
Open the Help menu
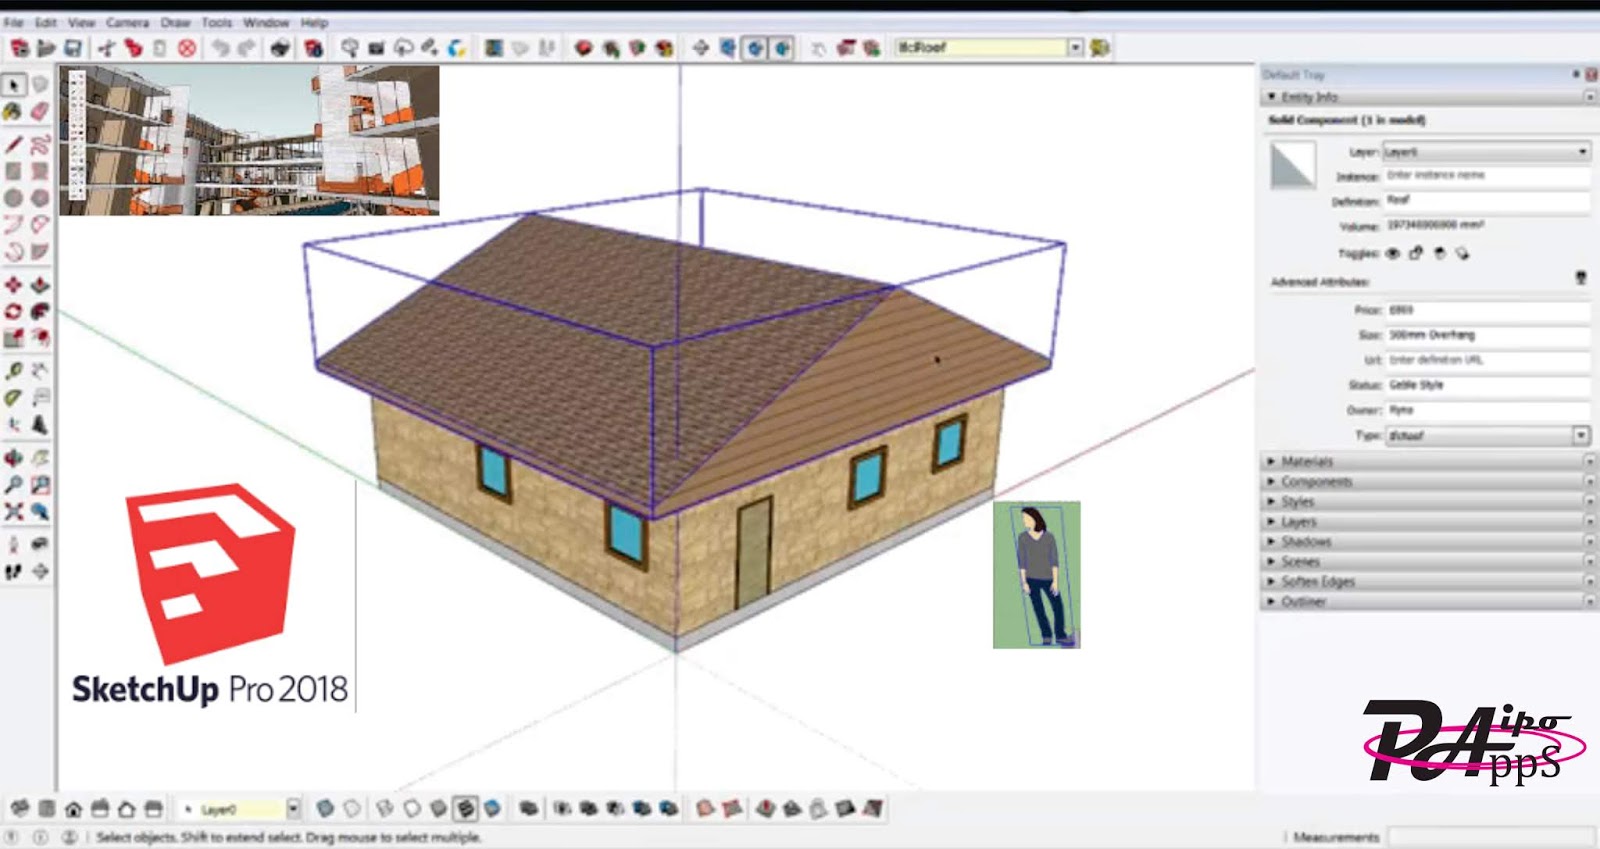click(x=314, y=22)
